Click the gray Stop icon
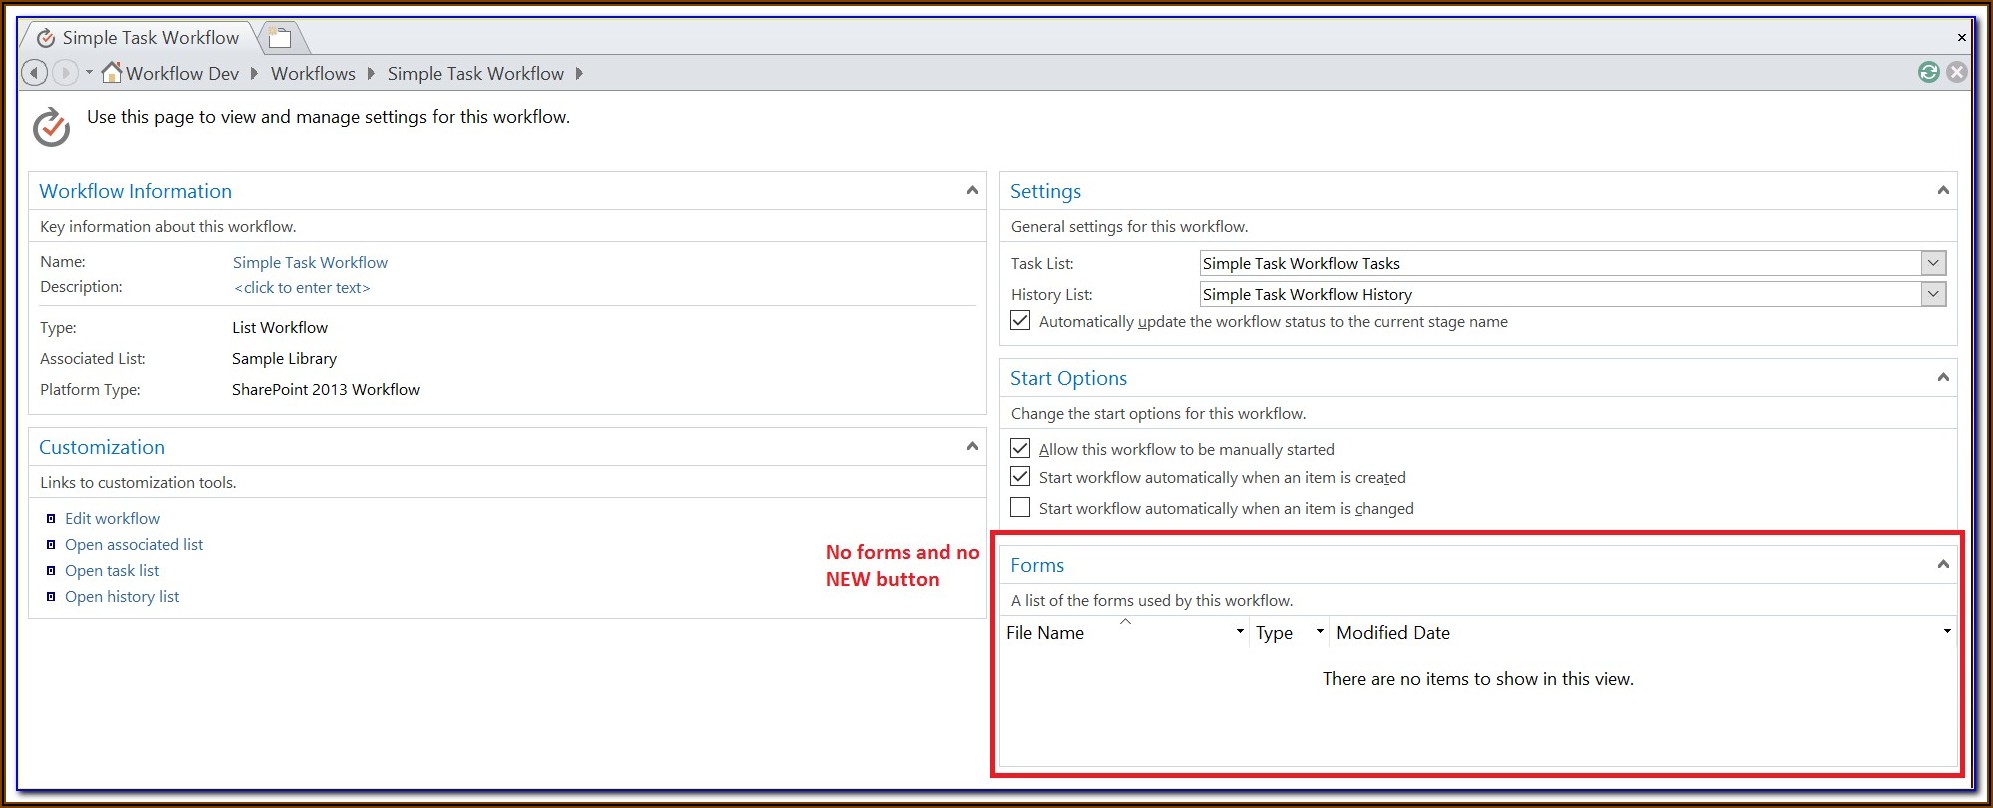 [x=1957, y=72]
